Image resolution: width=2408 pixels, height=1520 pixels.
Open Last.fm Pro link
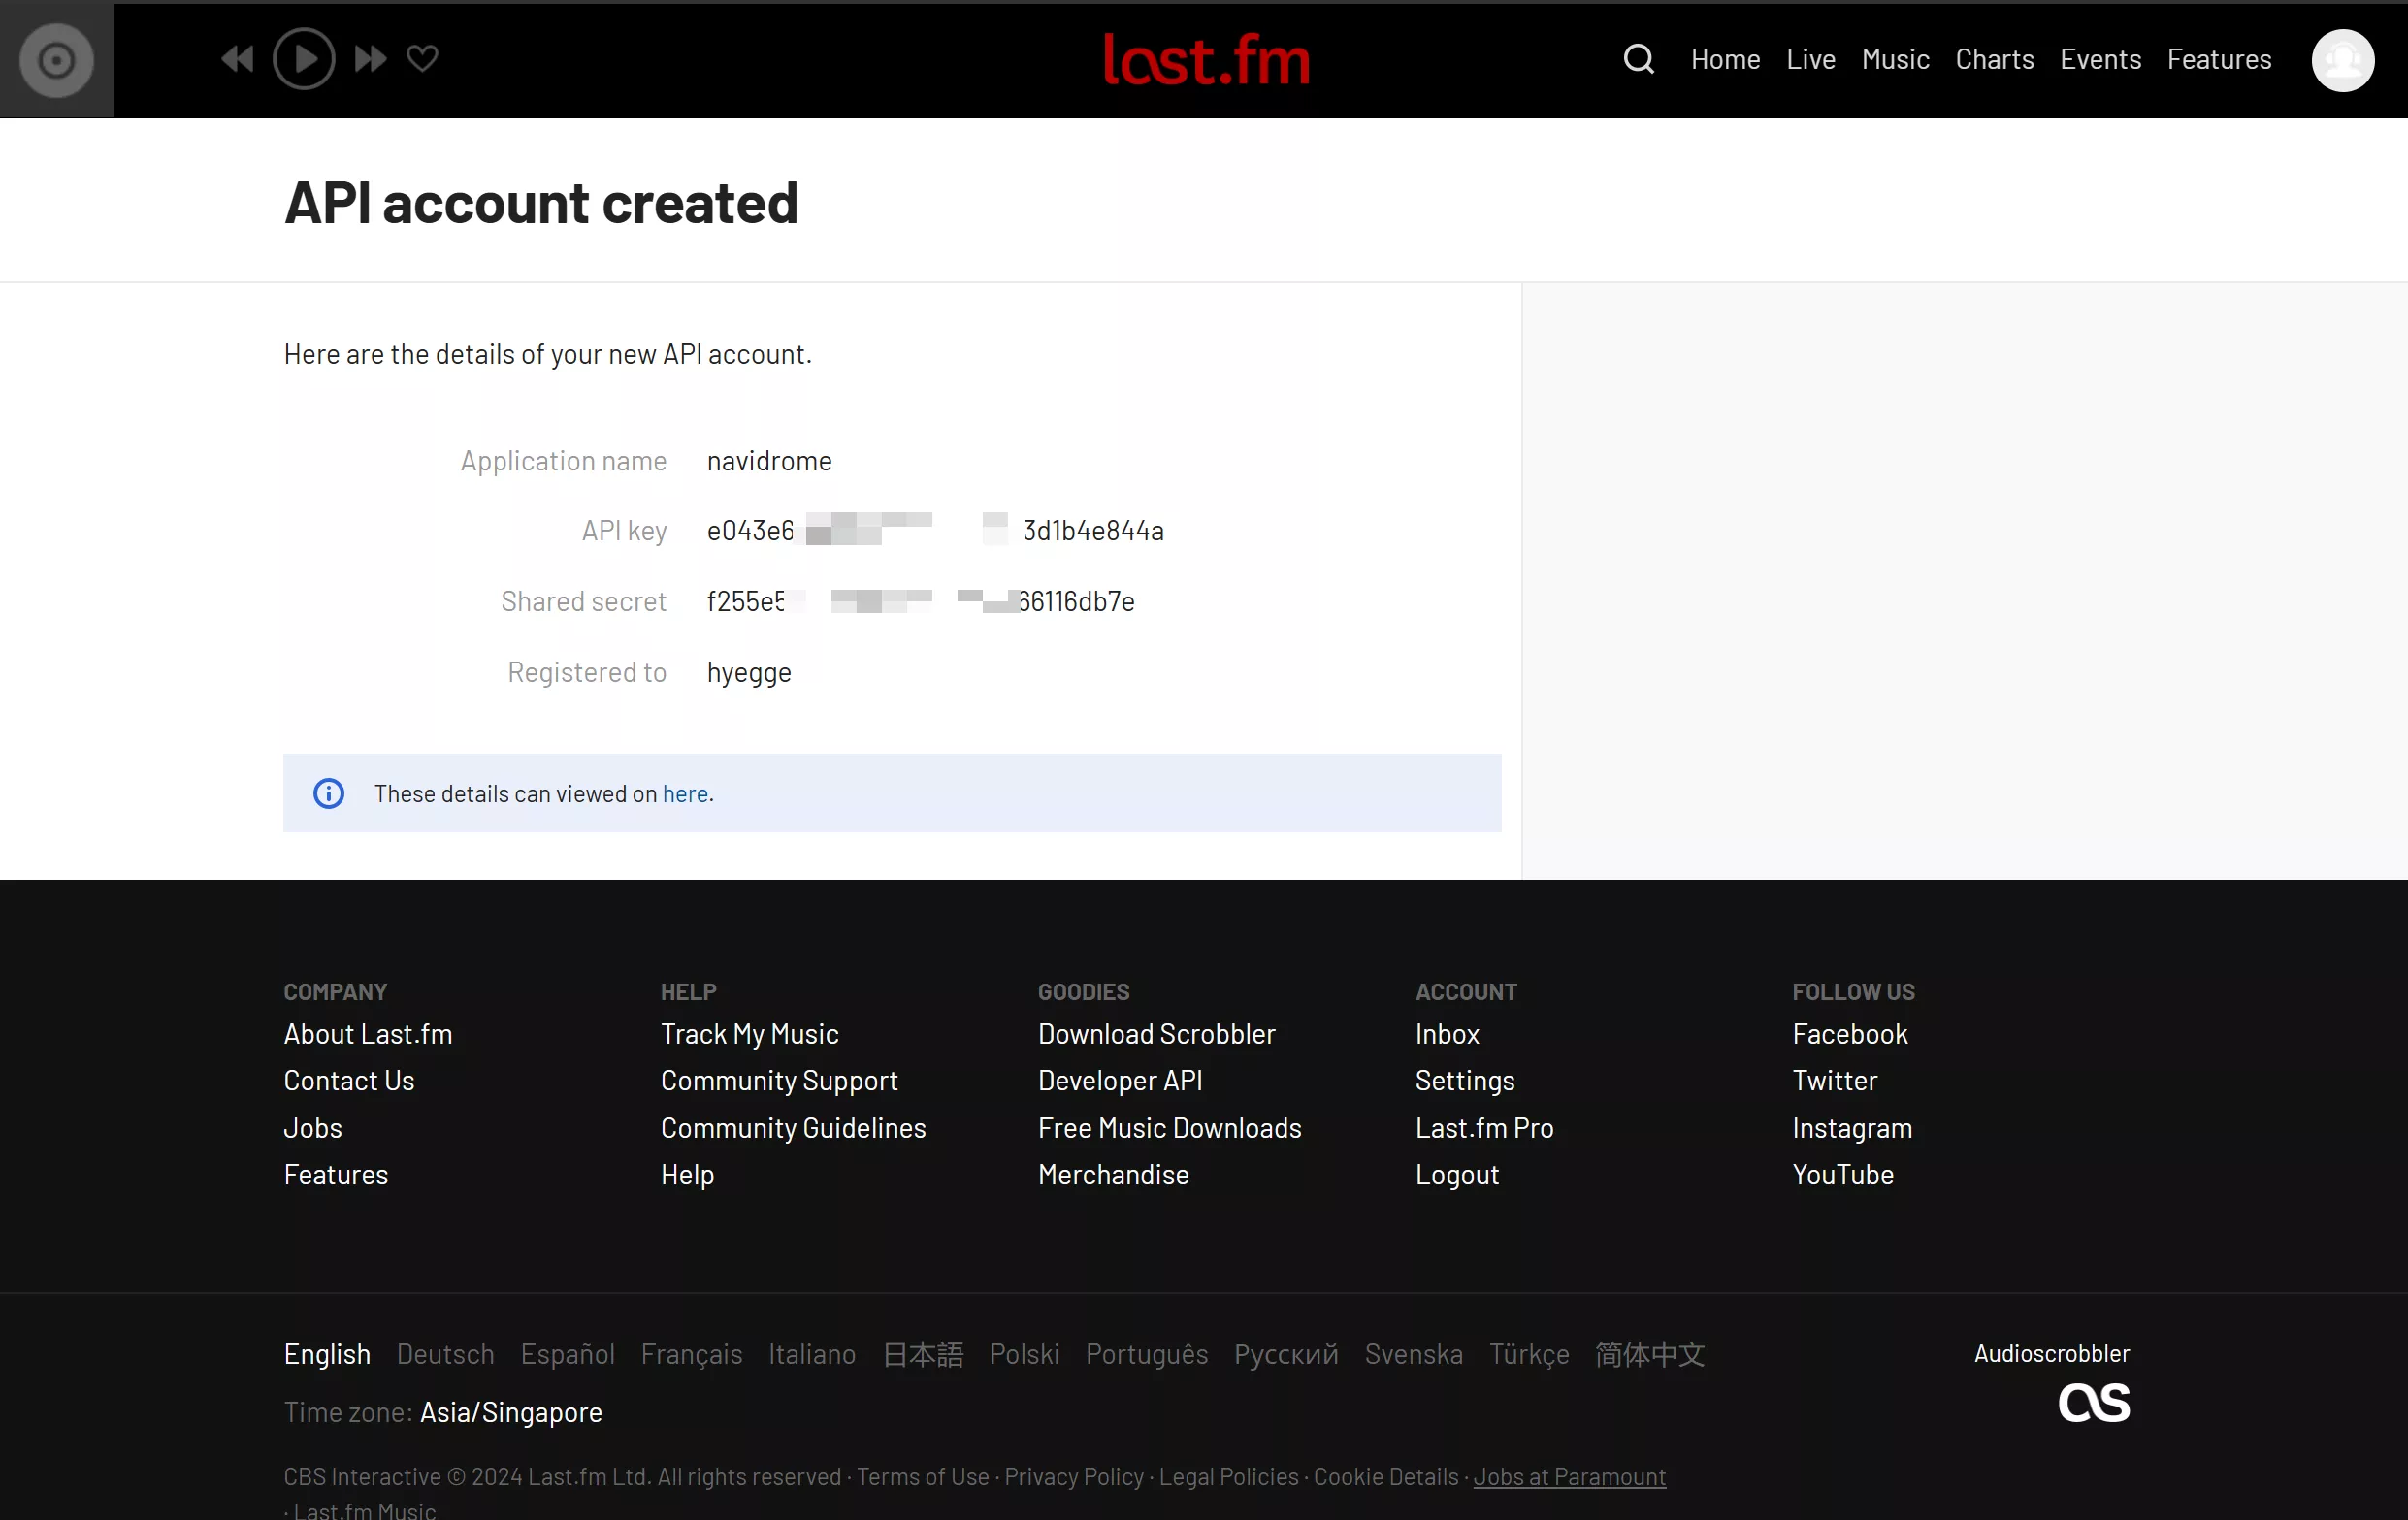[x=1484, y=1128]
